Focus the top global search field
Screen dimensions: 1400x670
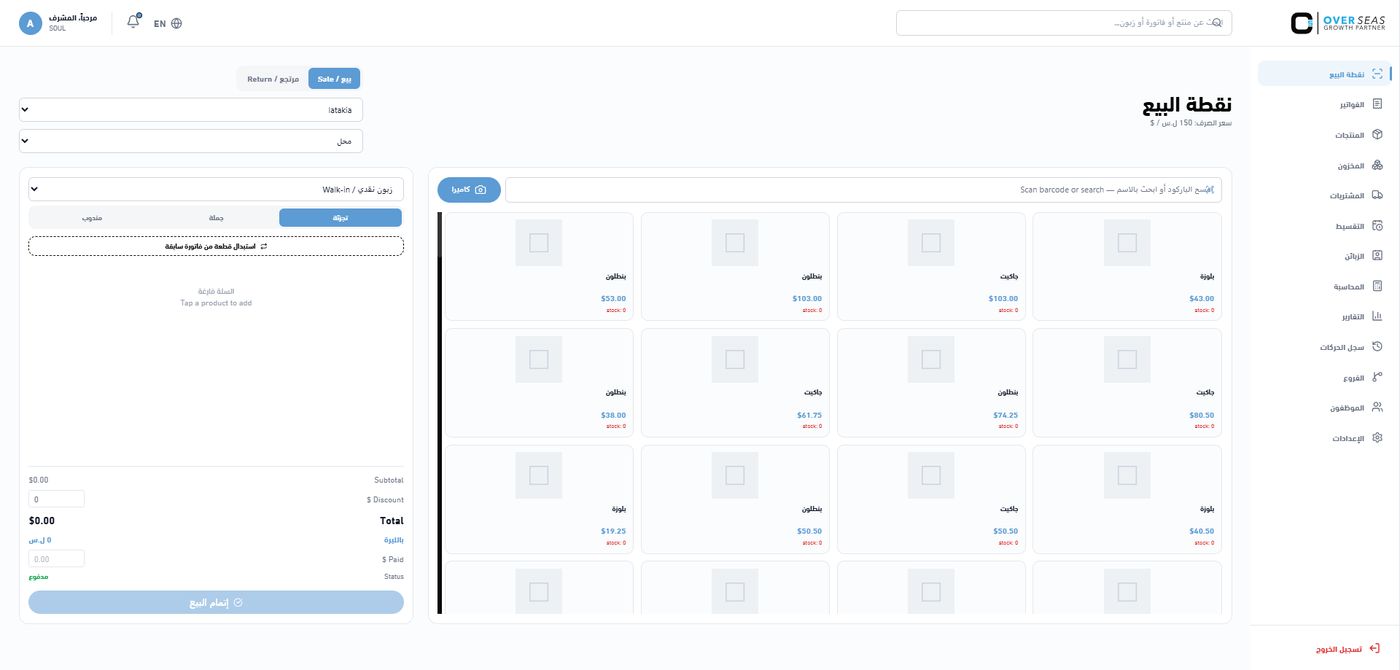pyautogui.click(x=1064, y=23)
